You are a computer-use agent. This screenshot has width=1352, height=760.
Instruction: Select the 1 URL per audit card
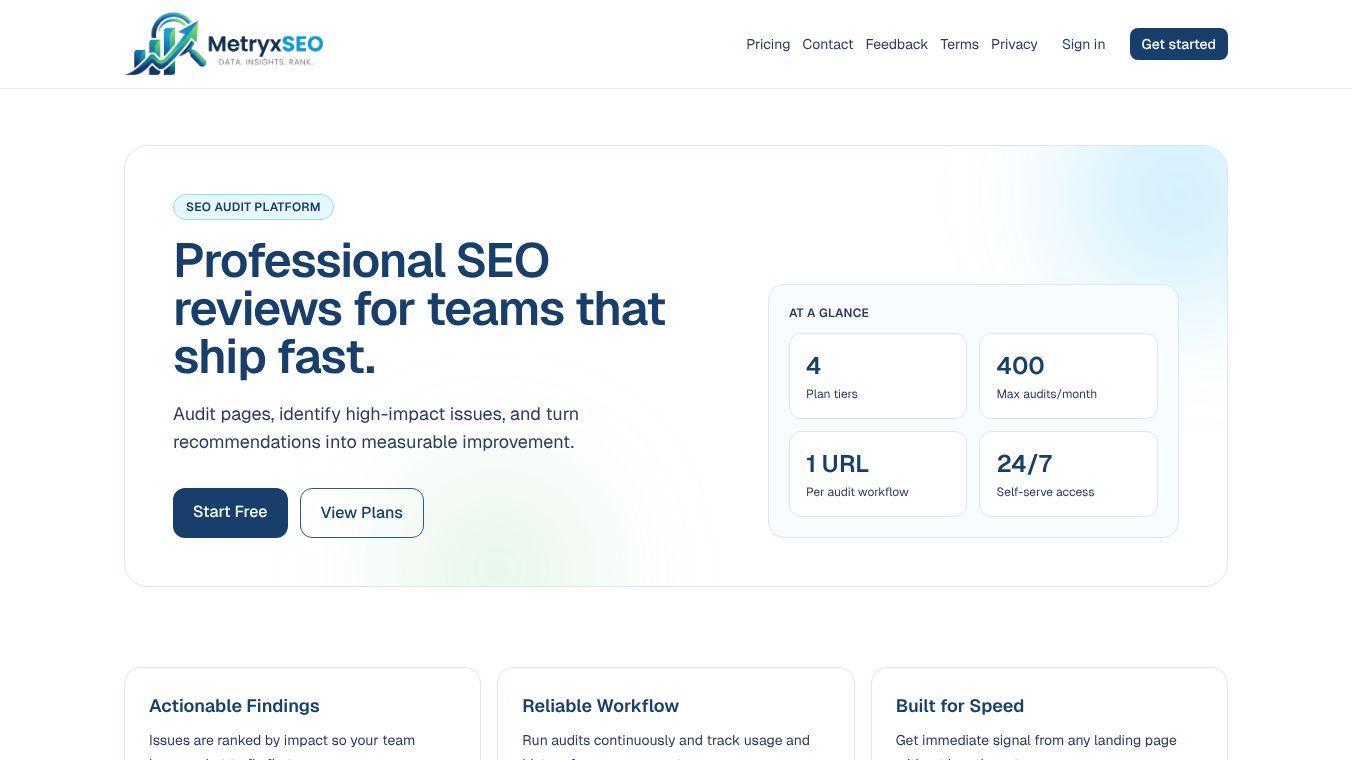[877, 473]
